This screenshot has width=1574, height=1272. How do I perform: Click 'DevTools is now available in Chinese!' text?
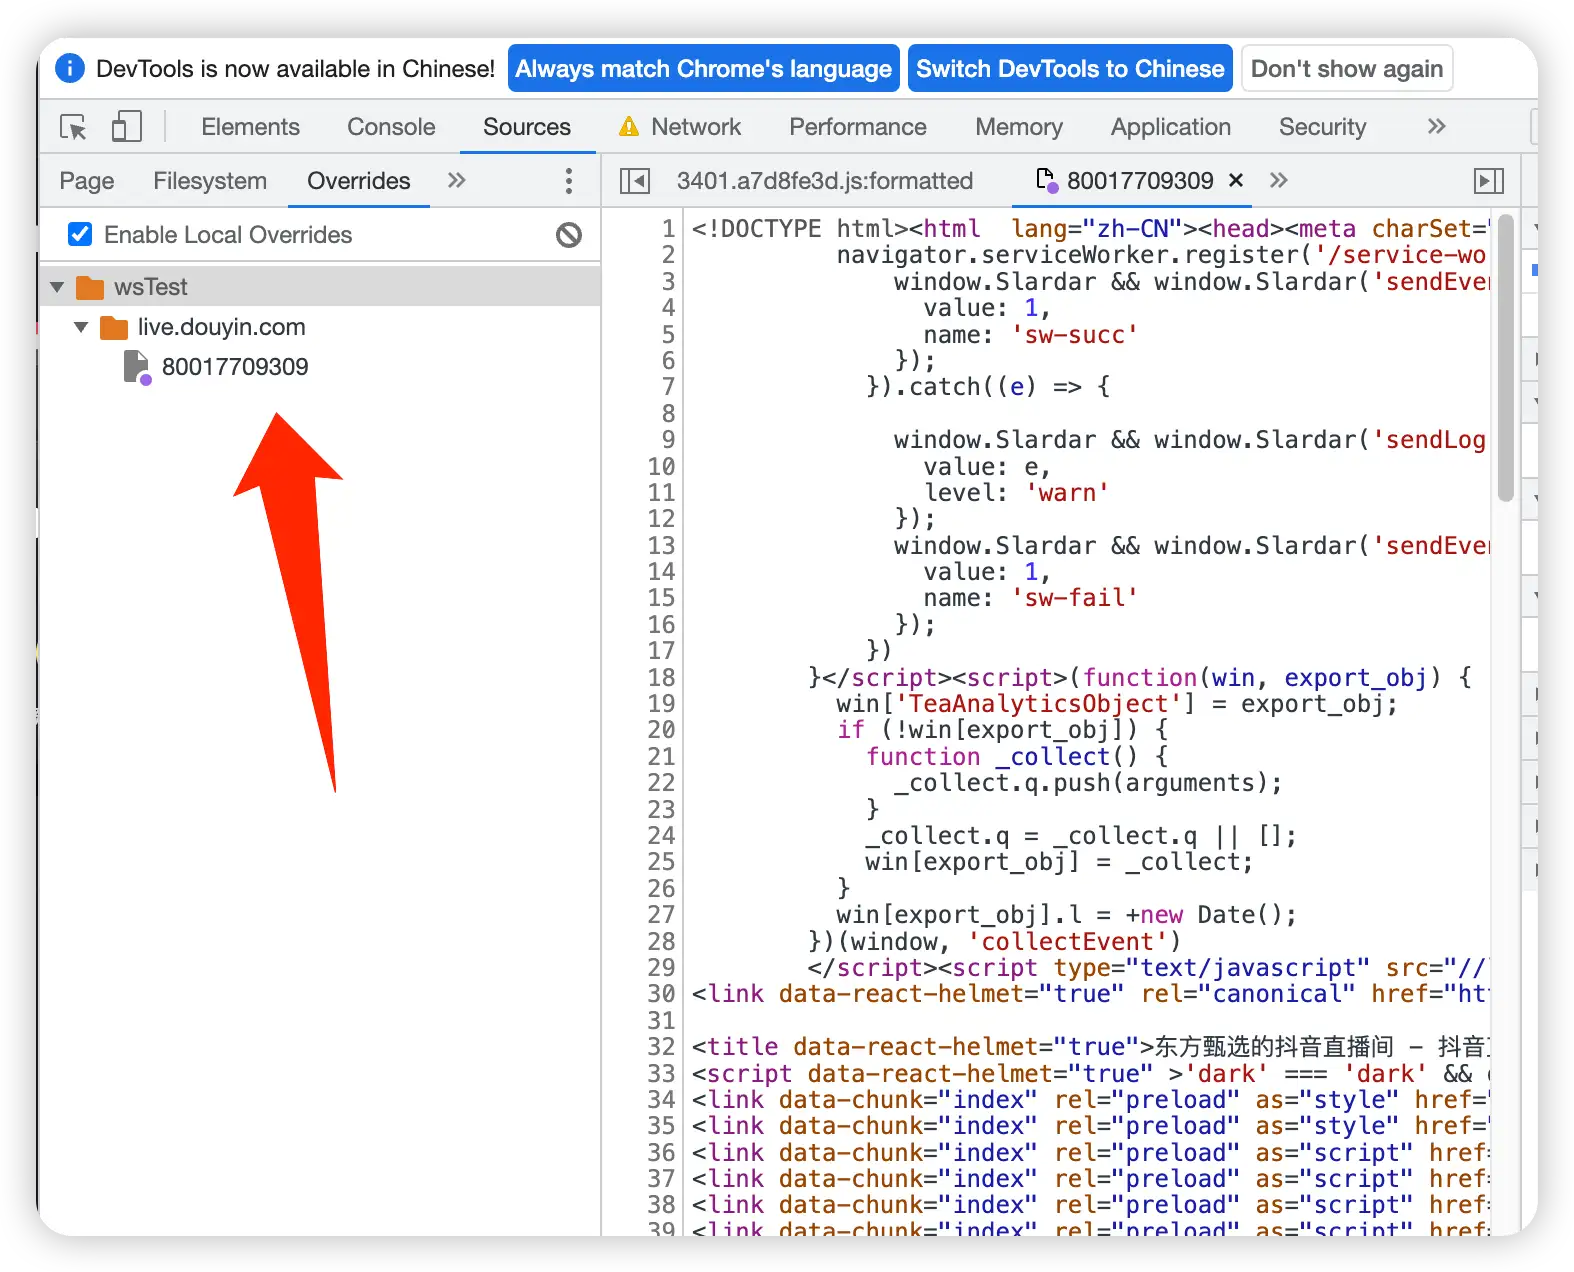click(x=295, y=69)
